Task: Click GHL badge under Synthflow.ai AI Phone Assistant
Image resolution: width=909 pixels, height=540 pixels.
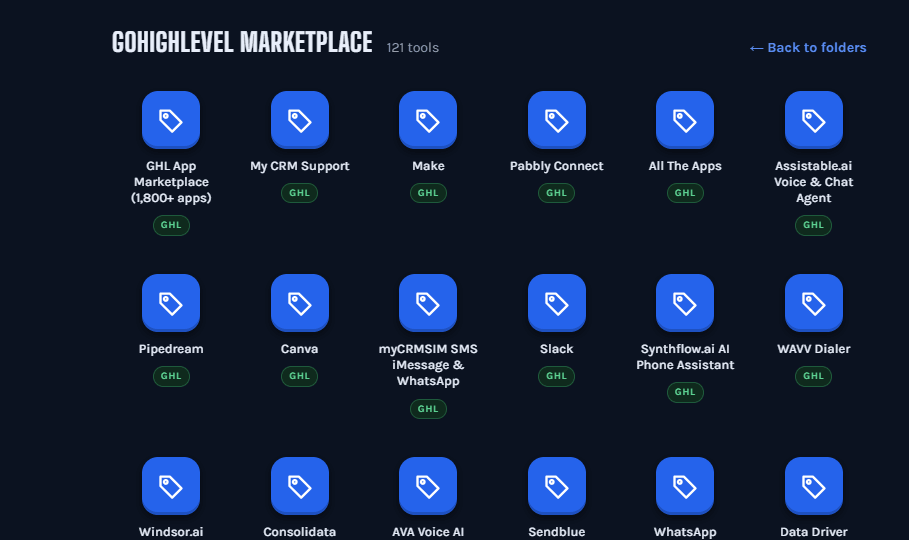Action: (x=685, y=392)
